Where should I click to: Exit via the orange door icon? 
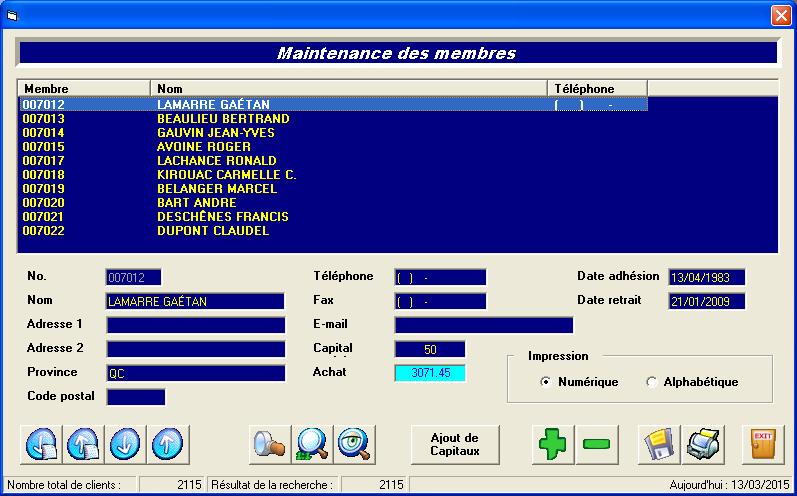[x=763, y=443]
